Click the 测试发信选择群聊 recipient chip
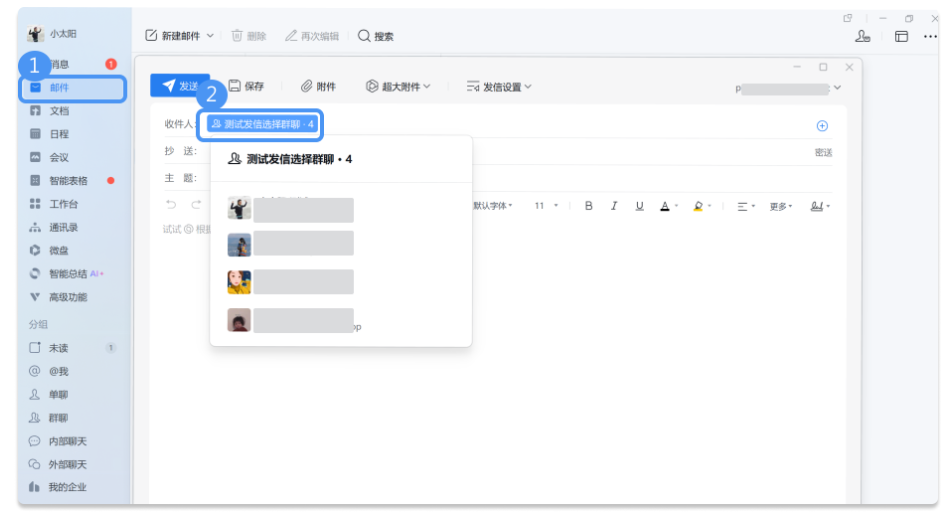 click(x=263, y=124)
